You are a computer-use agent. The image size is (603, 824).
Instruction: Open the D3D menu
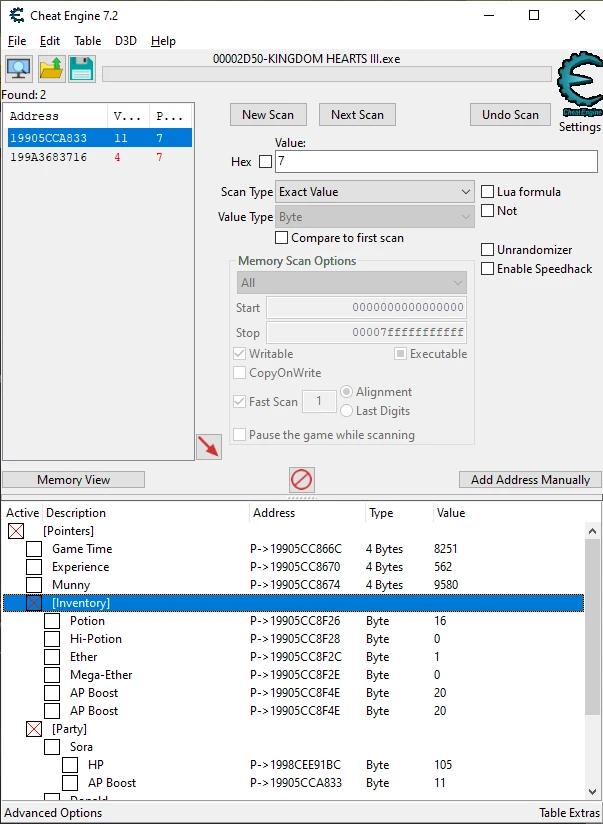pyautogui.click(x=126, y=41)
